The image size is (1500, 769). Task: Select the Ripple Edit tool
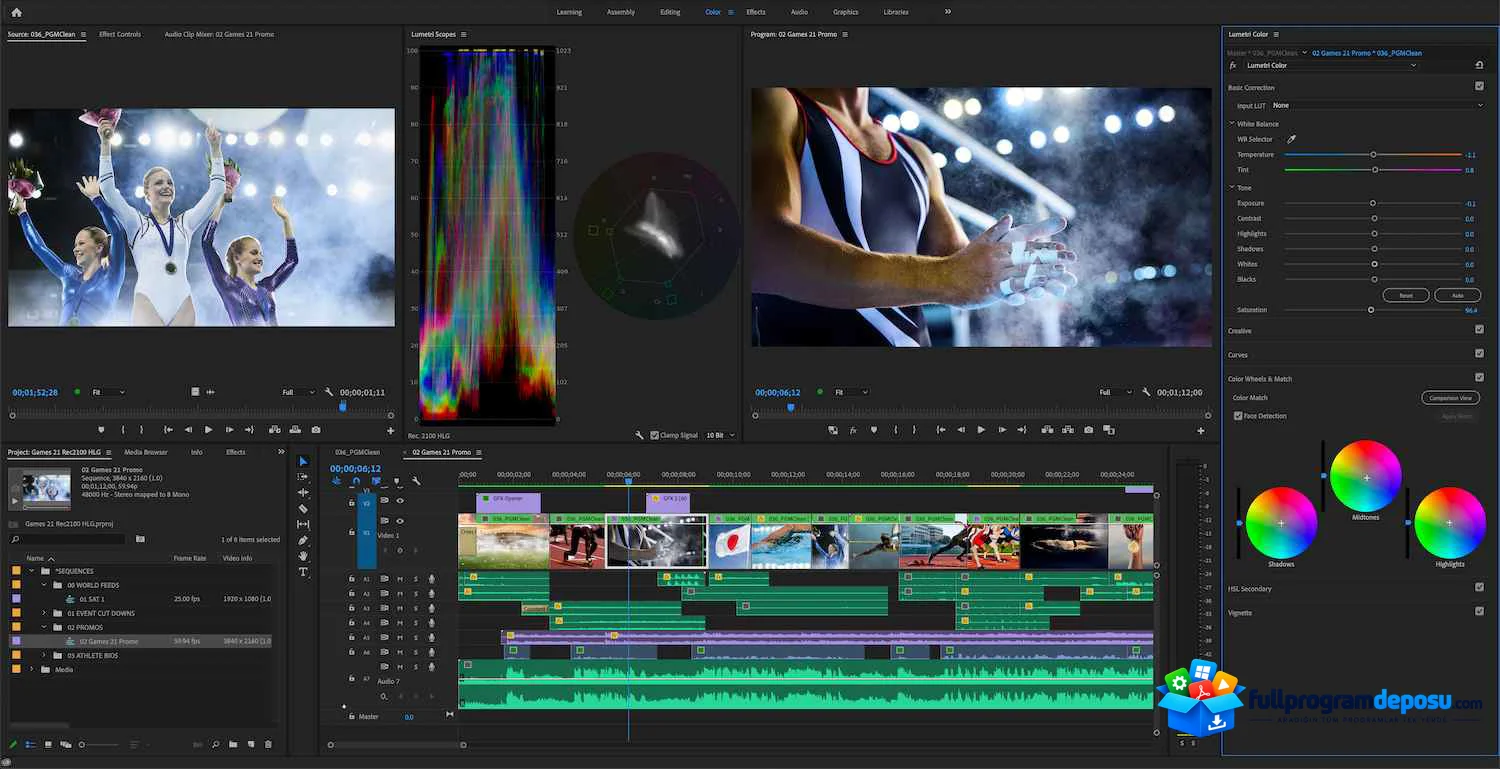303,493
